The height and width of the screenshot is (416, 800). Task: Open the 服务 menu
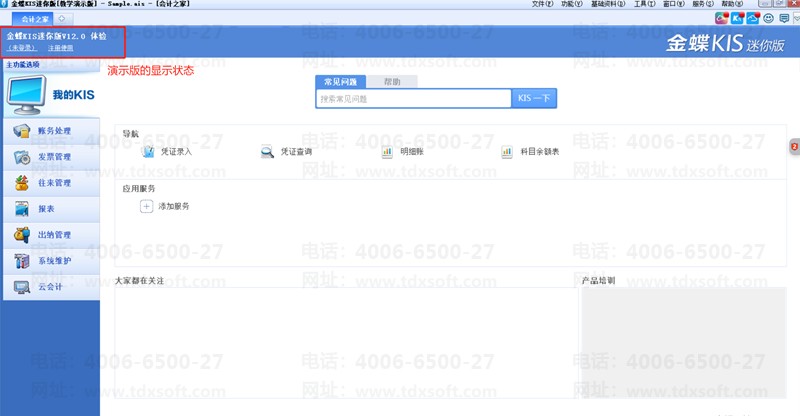coord(703,4)
